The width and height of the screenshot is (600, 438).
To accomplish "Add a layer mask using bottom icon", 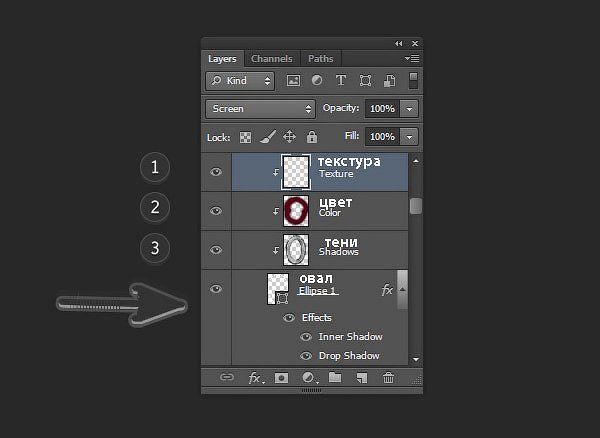I will pyautogui.click(x=281, y=378).
